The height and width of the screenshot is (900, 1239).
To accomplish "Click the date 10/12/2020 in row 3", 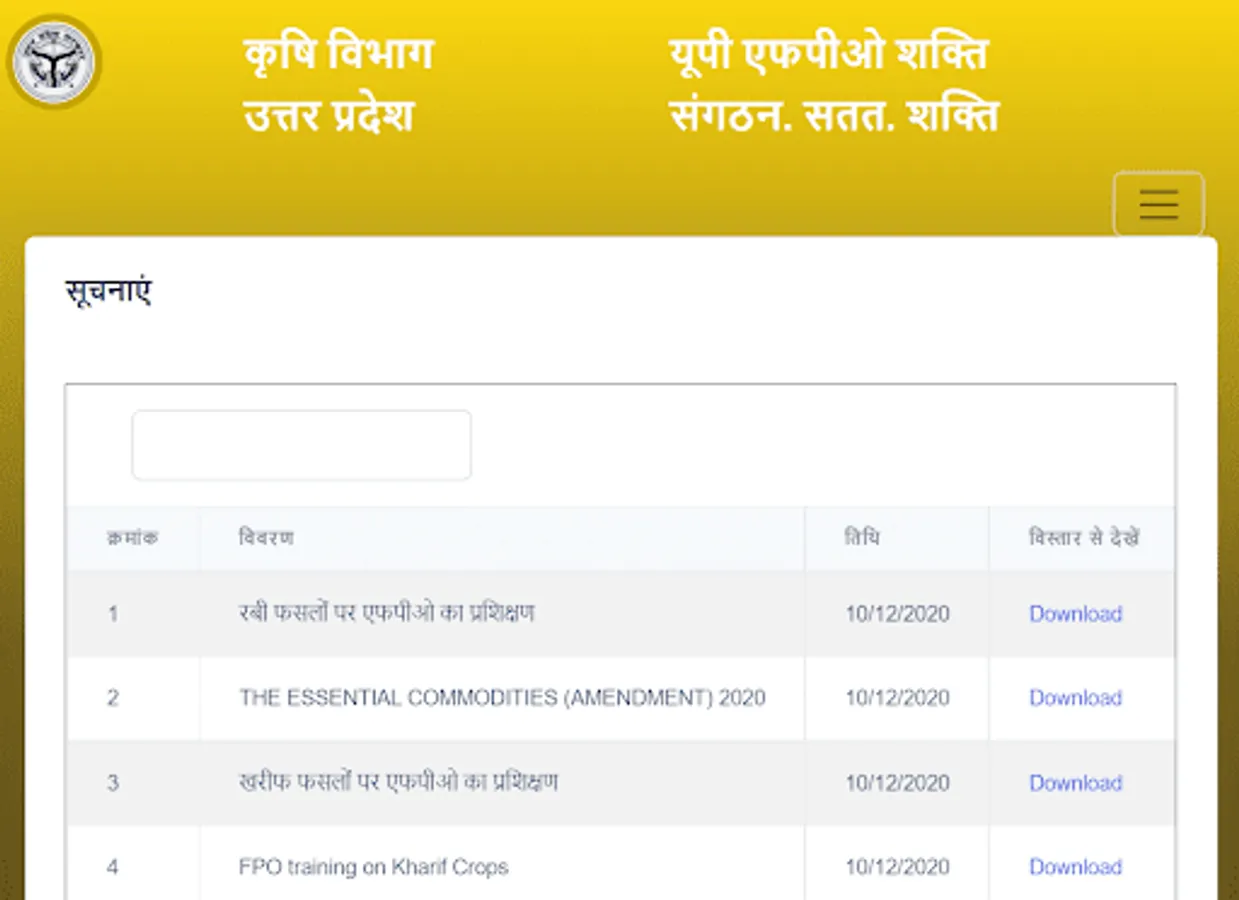I will [x=897, y=783].
